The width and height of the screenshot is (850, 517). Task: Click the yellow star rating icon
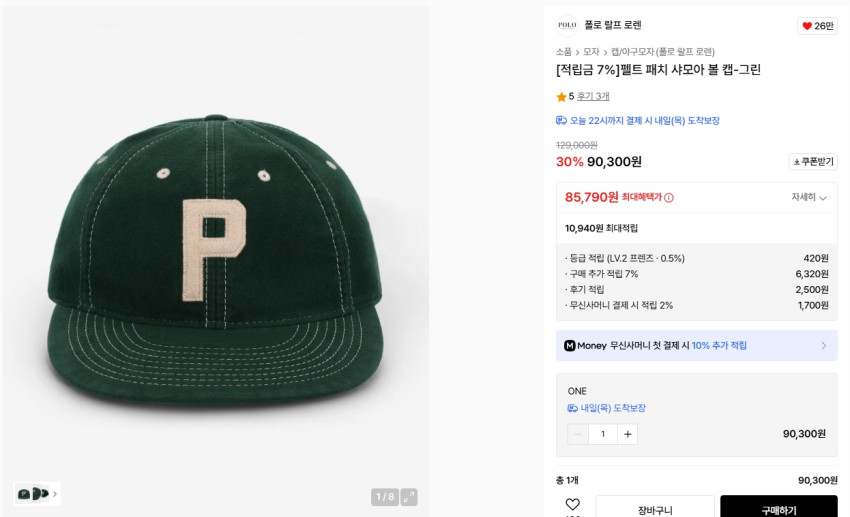pos(561,97)
